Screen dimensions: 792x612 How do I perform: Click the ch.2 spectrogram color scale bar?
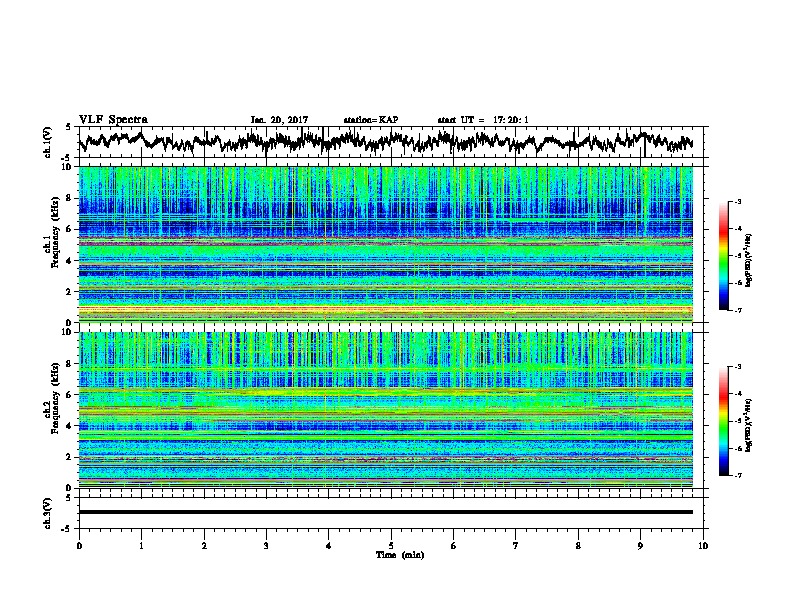[x=723, y=421]
